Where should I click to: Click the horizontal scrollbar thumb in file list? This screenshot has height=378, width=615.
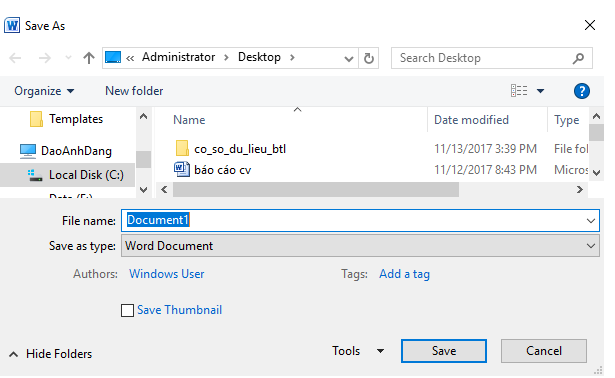(316, 190)
